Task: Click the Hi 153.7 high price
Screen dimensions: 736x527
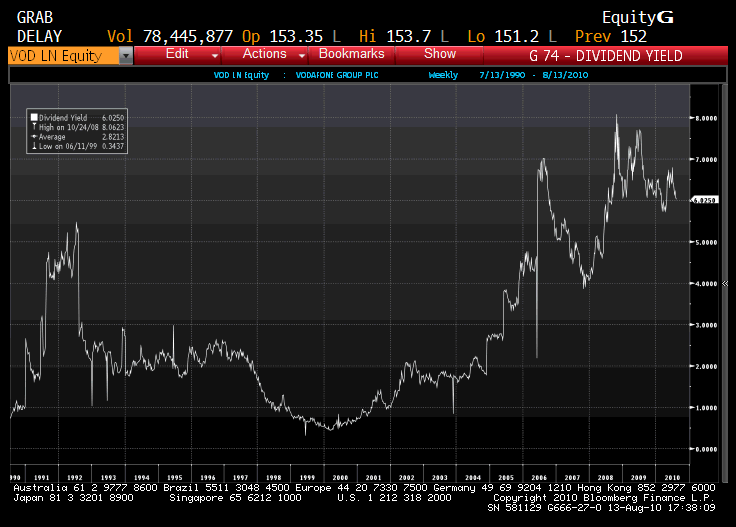Action: pos(408,36)
